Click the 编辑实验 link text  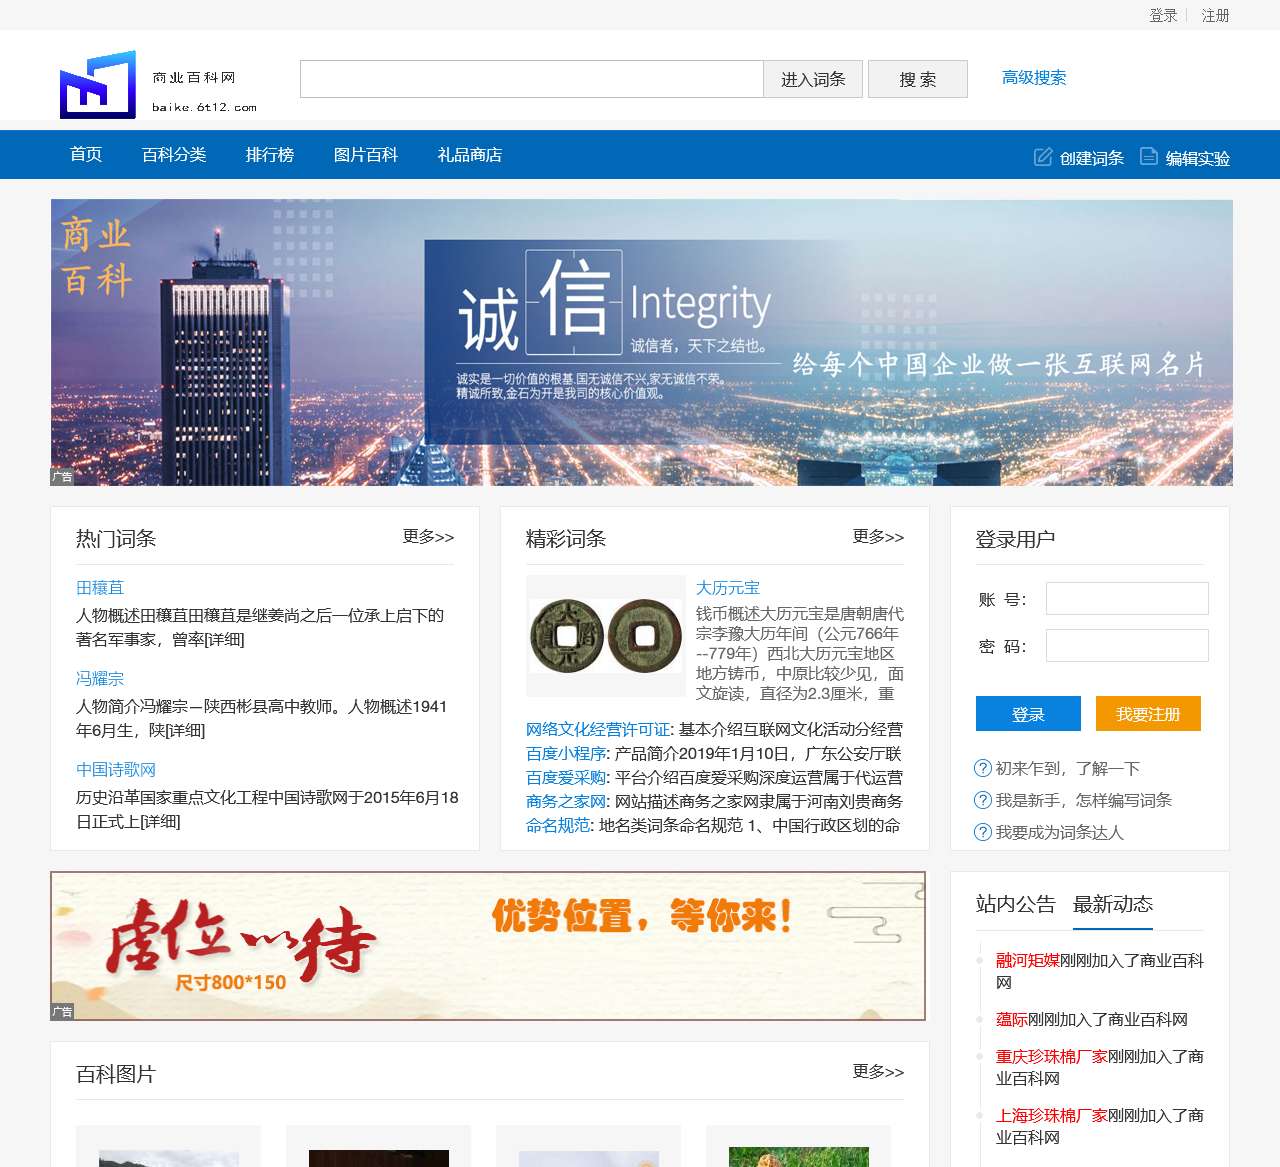pos(1198,158)
